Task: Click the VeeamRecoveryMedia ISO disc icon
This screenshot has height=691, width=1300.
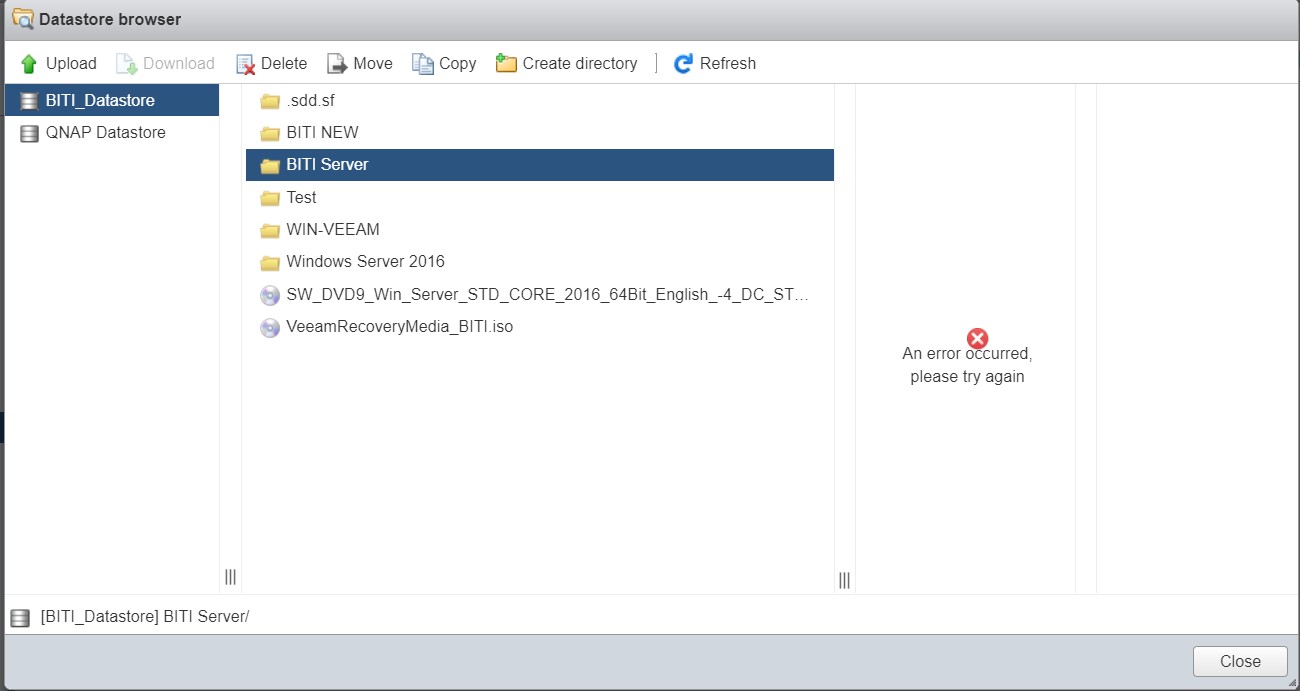Action: (x=270, y=327)
